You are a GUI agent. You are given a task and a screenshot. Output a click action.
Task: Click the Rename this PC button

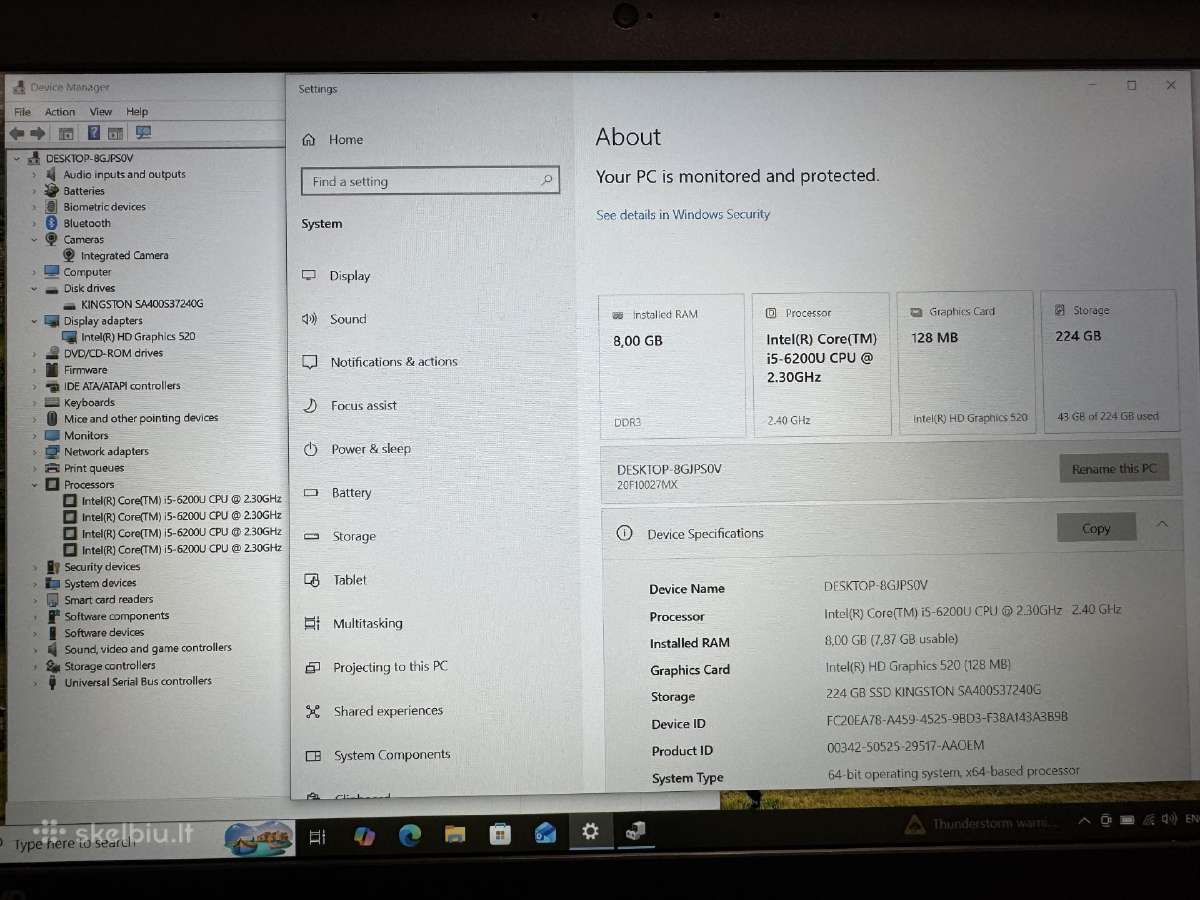(1114, 468)
